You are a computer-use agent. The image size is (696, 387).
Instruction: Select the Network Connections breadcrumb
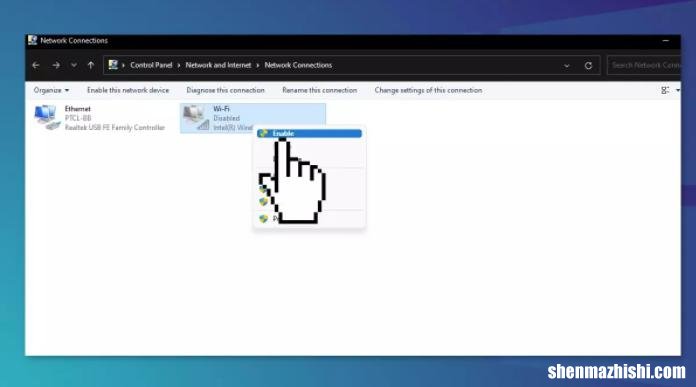click(298, 65)
